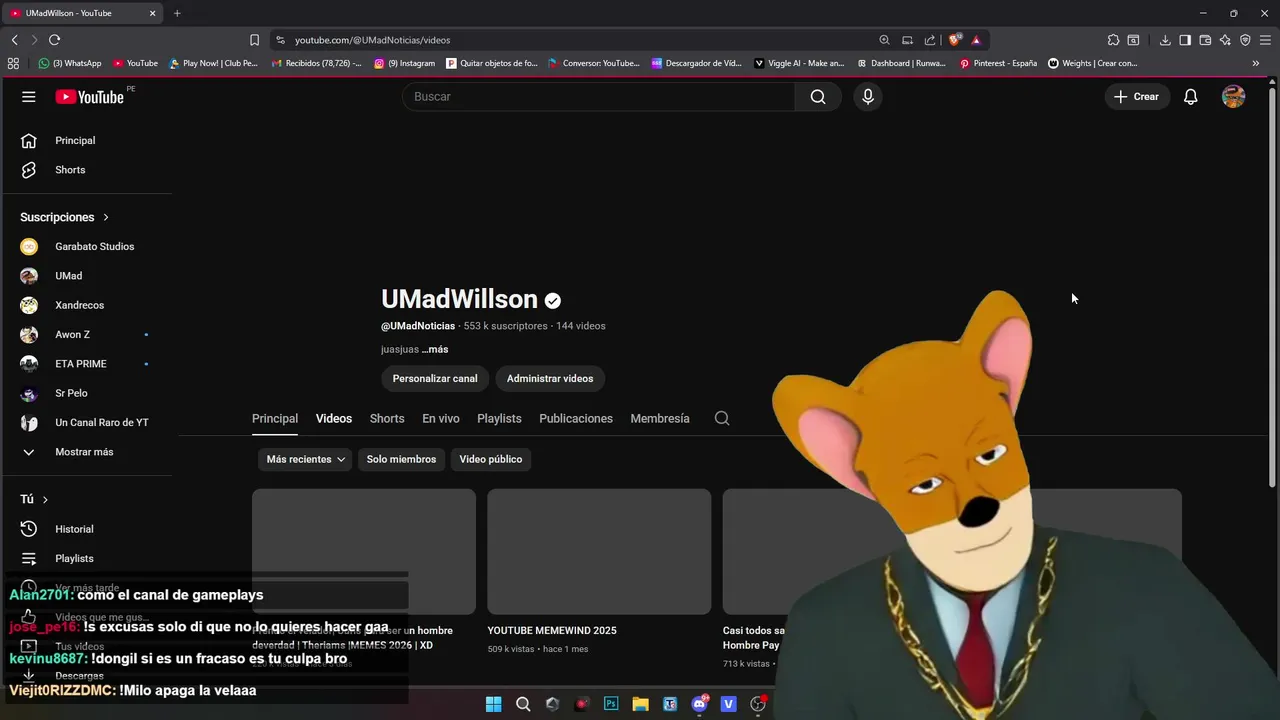Expand the Suscripciones section

64,217
